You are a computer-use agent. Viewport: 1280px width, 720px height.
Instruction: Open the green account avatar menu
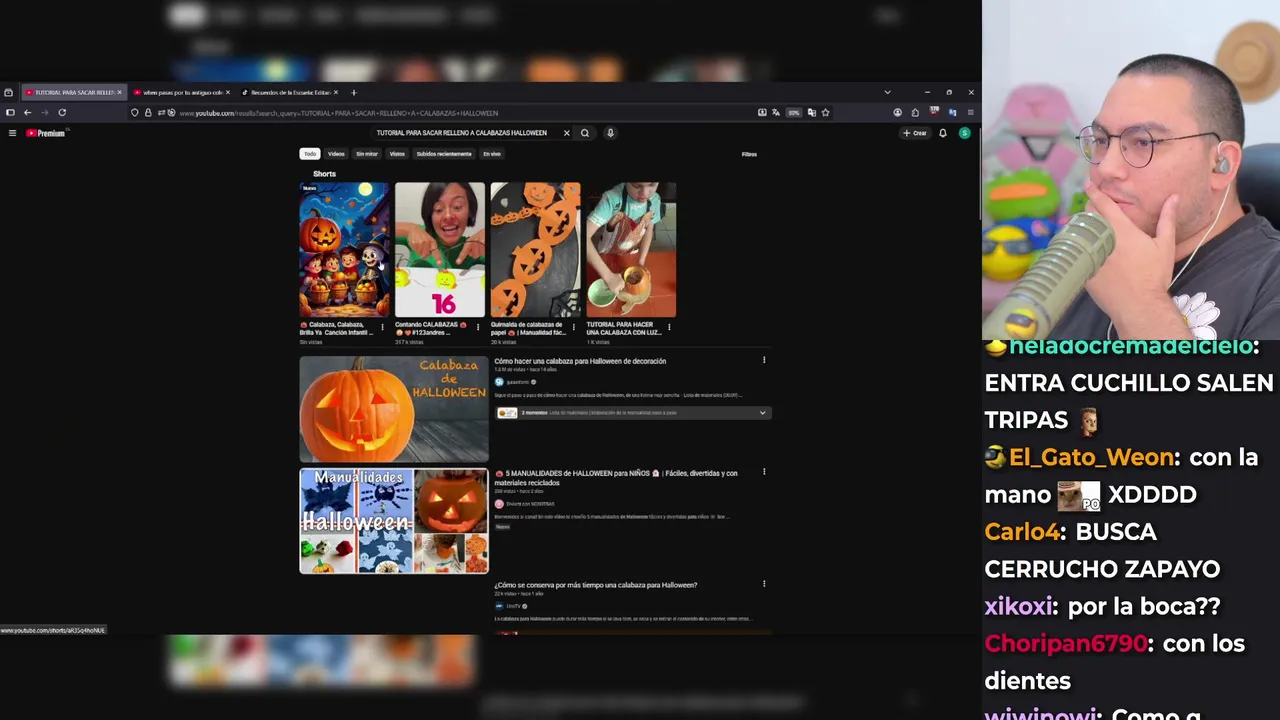click(x=964, y=133)
